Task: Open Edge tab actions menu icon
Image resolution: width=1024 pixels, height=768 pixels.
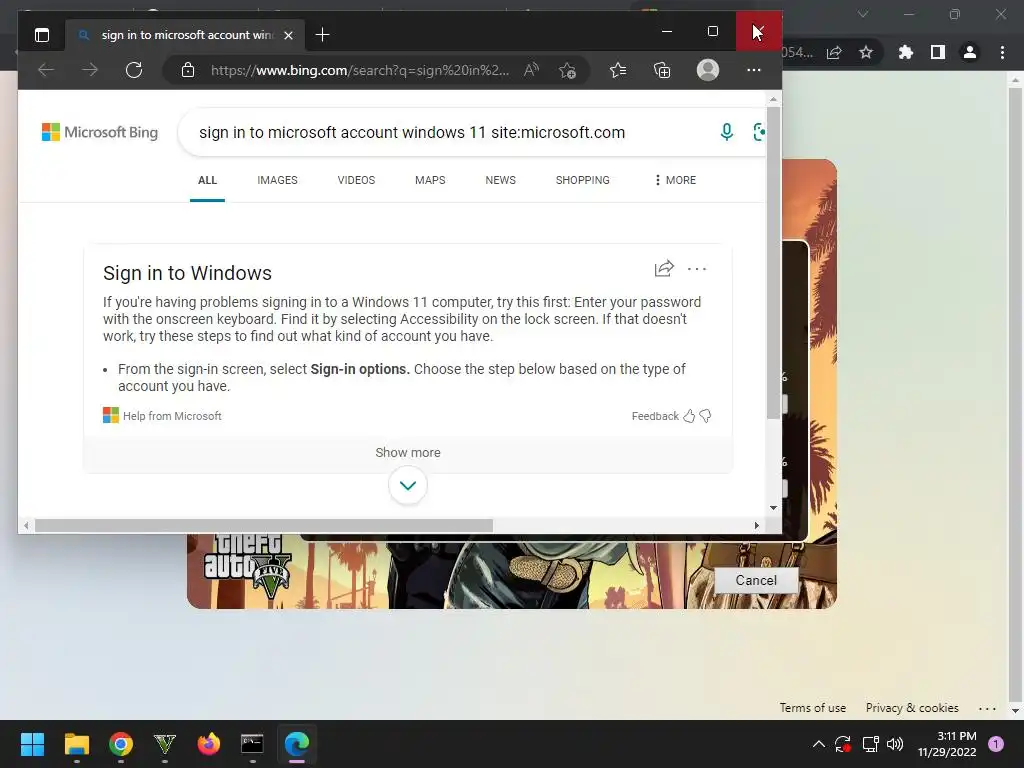Action: pyautogui.click(x=42, y=35)
